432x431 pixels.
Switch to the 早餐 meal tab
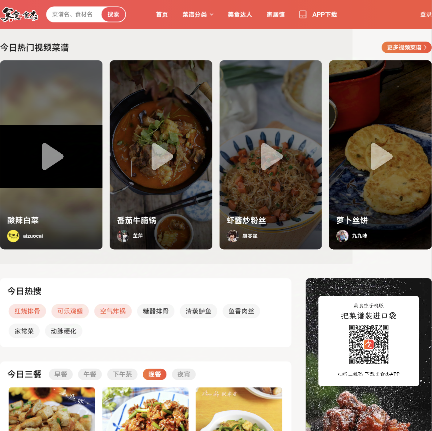(x=61, y=374)
